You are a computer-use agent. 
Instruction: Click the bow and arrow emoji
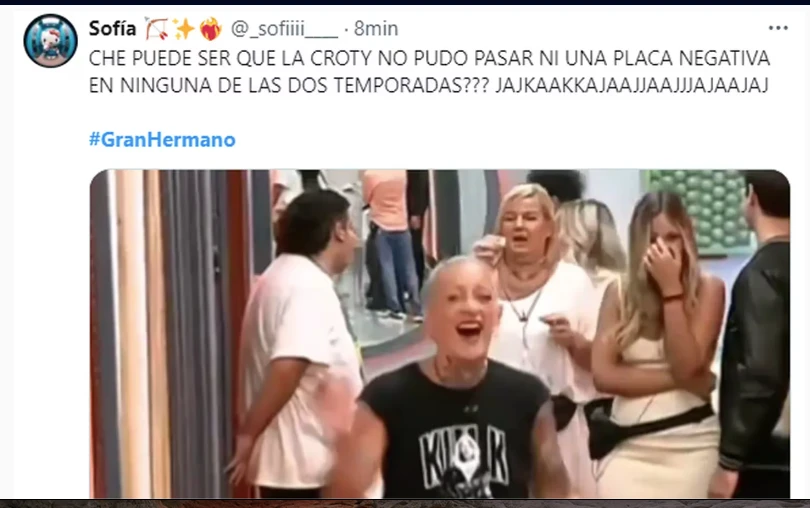tap(156, 29)
